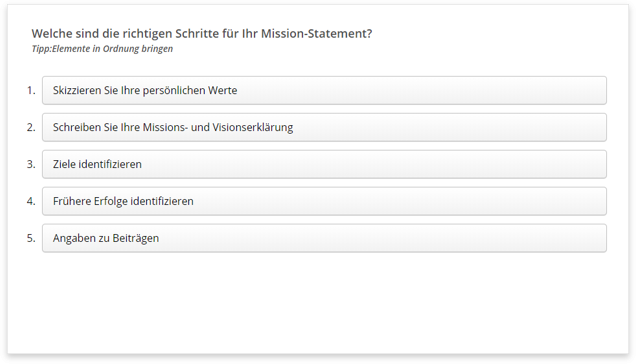This screenshot has width=636, height=364.
Task: Click the word 'Werte' in item one
Action: point(222,90)
